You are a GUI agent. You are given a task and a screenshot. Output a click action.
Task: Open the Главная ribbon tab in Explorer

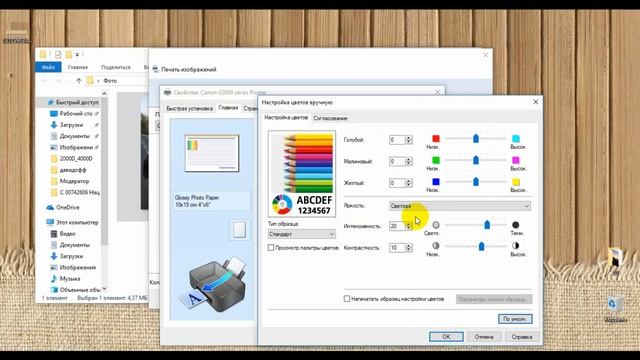click(x=78, y=67)
